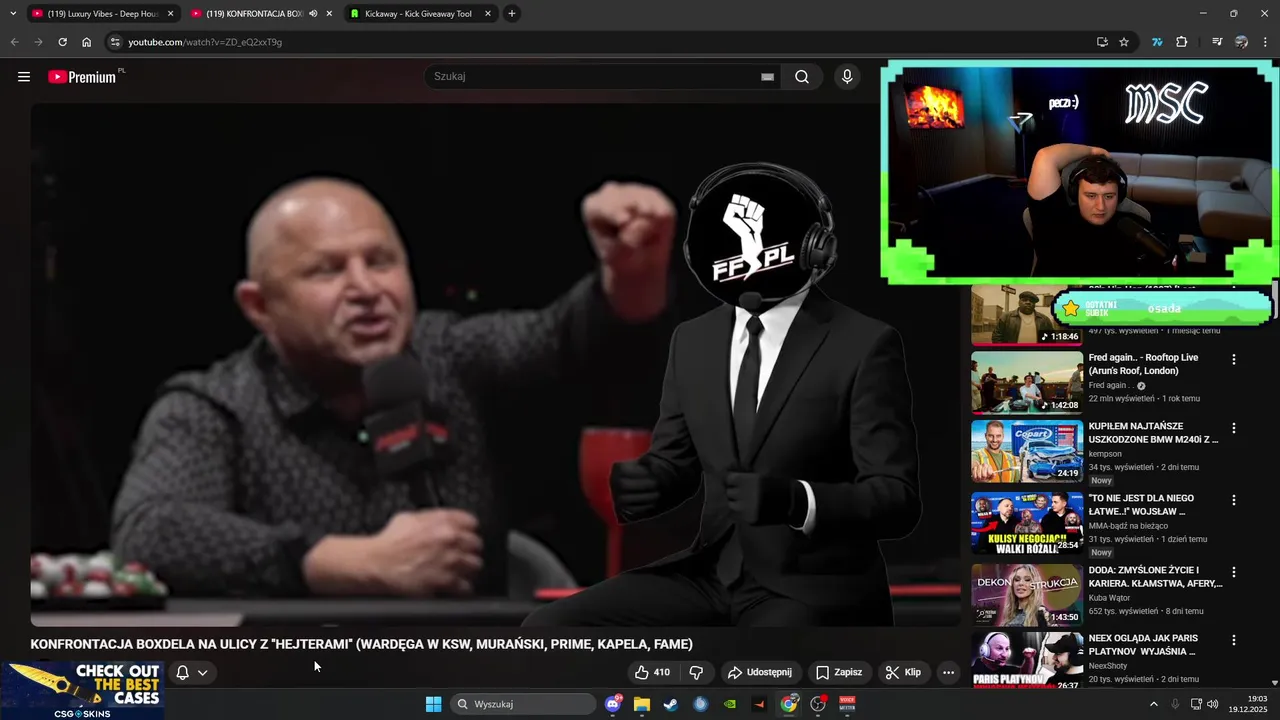Open the YouTube hamburger guide menu
This screenshot has width=1280, height=720.
[x=24, y=77]
